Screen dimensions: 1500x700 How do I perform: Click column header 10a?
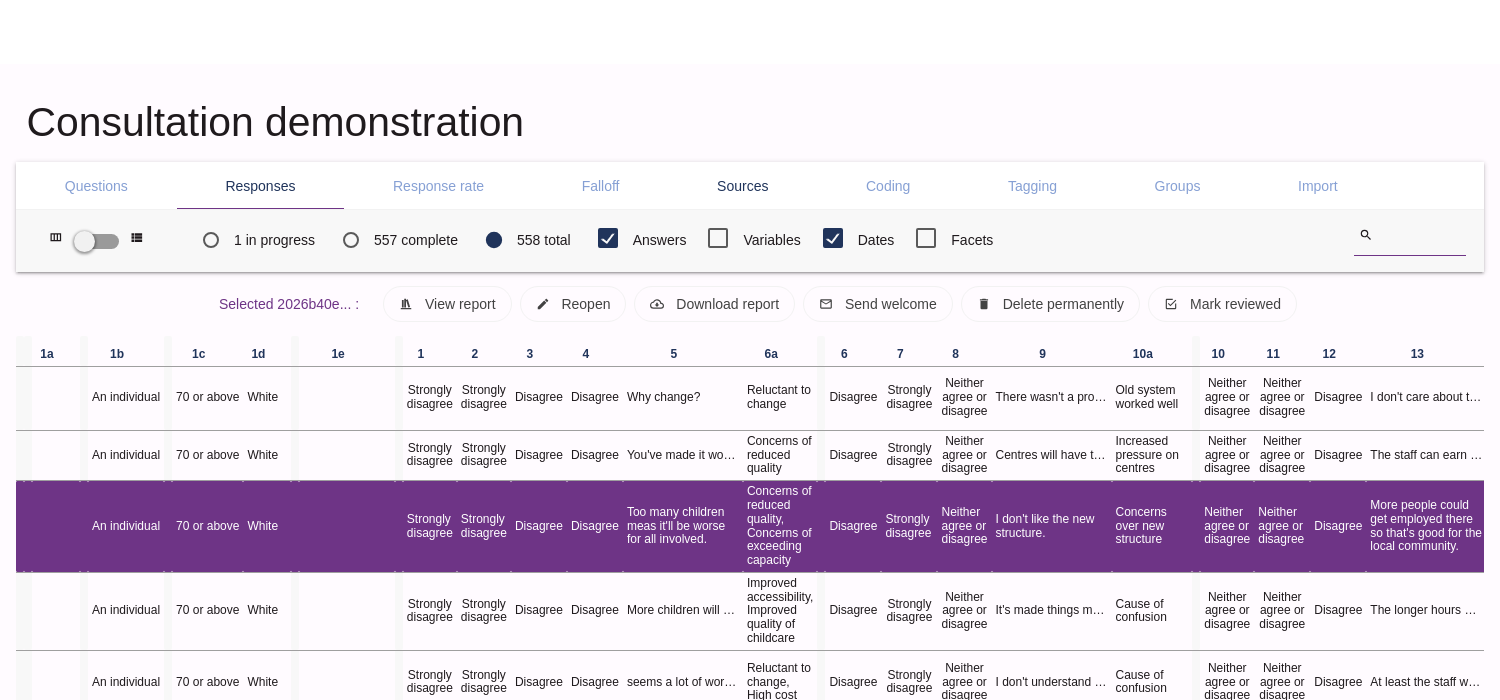pos(1143,354)
